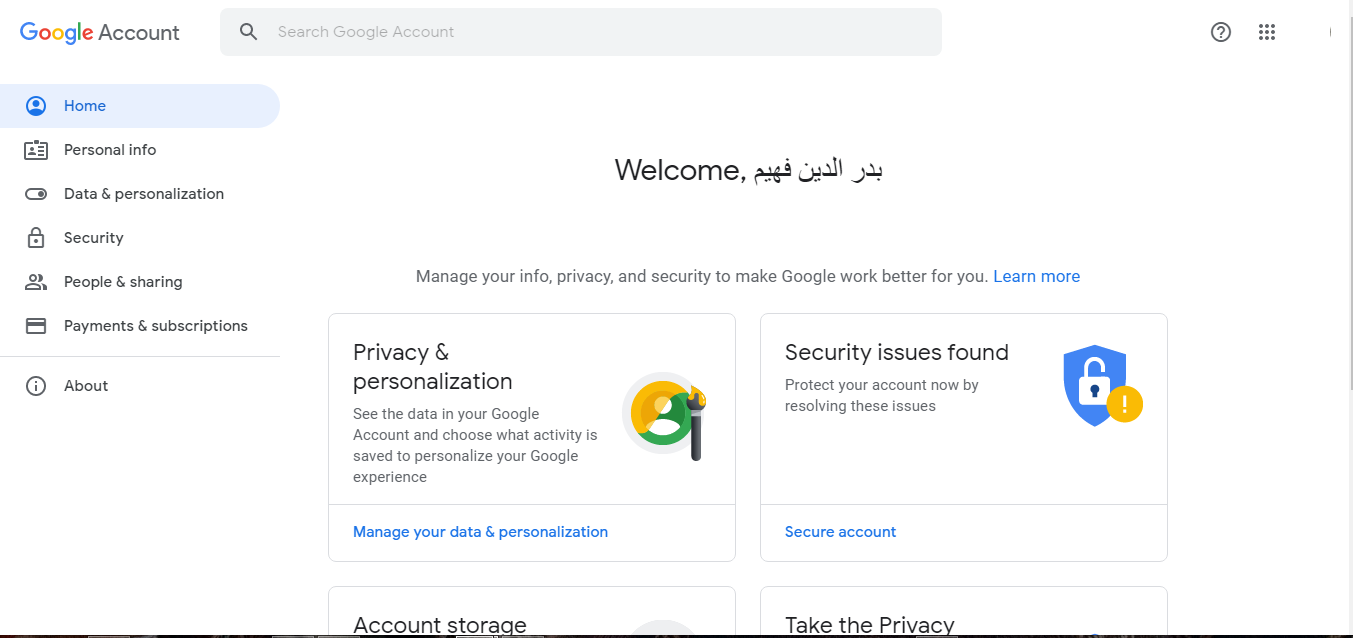The width and height of the screenshot is (1353, 638).
Task: Open the Google apps grid launcher
Action: pyautogui.click(x=1267, y=32)
